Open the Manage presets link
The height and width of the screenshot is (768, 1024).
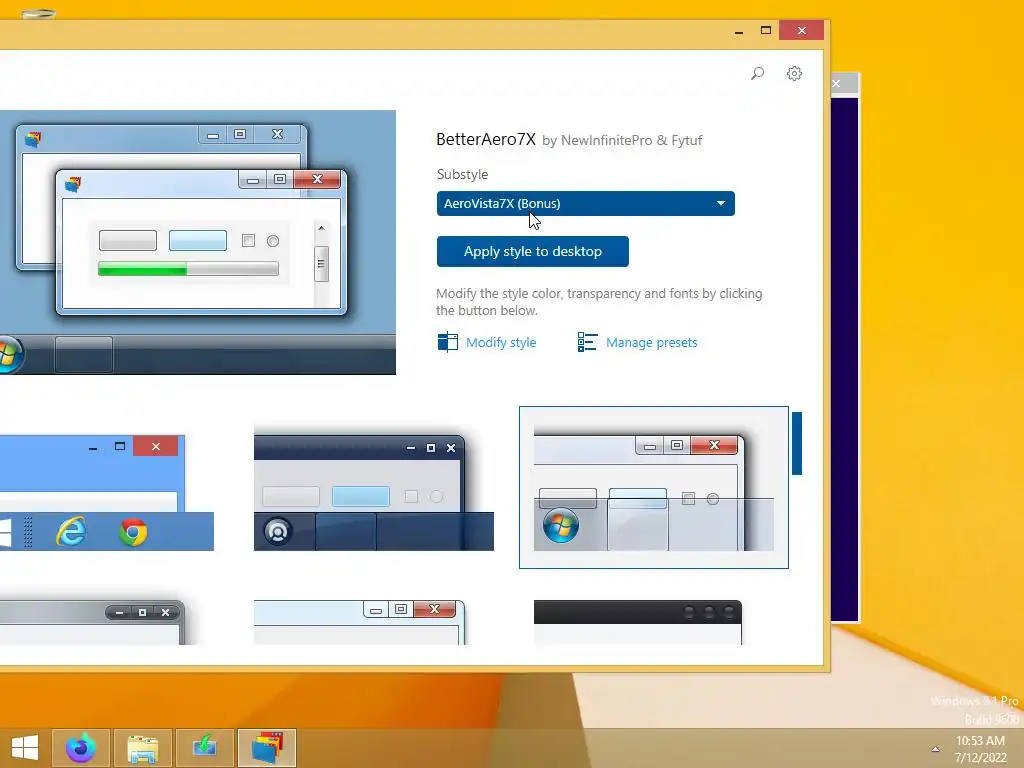[x=652, y=342]
